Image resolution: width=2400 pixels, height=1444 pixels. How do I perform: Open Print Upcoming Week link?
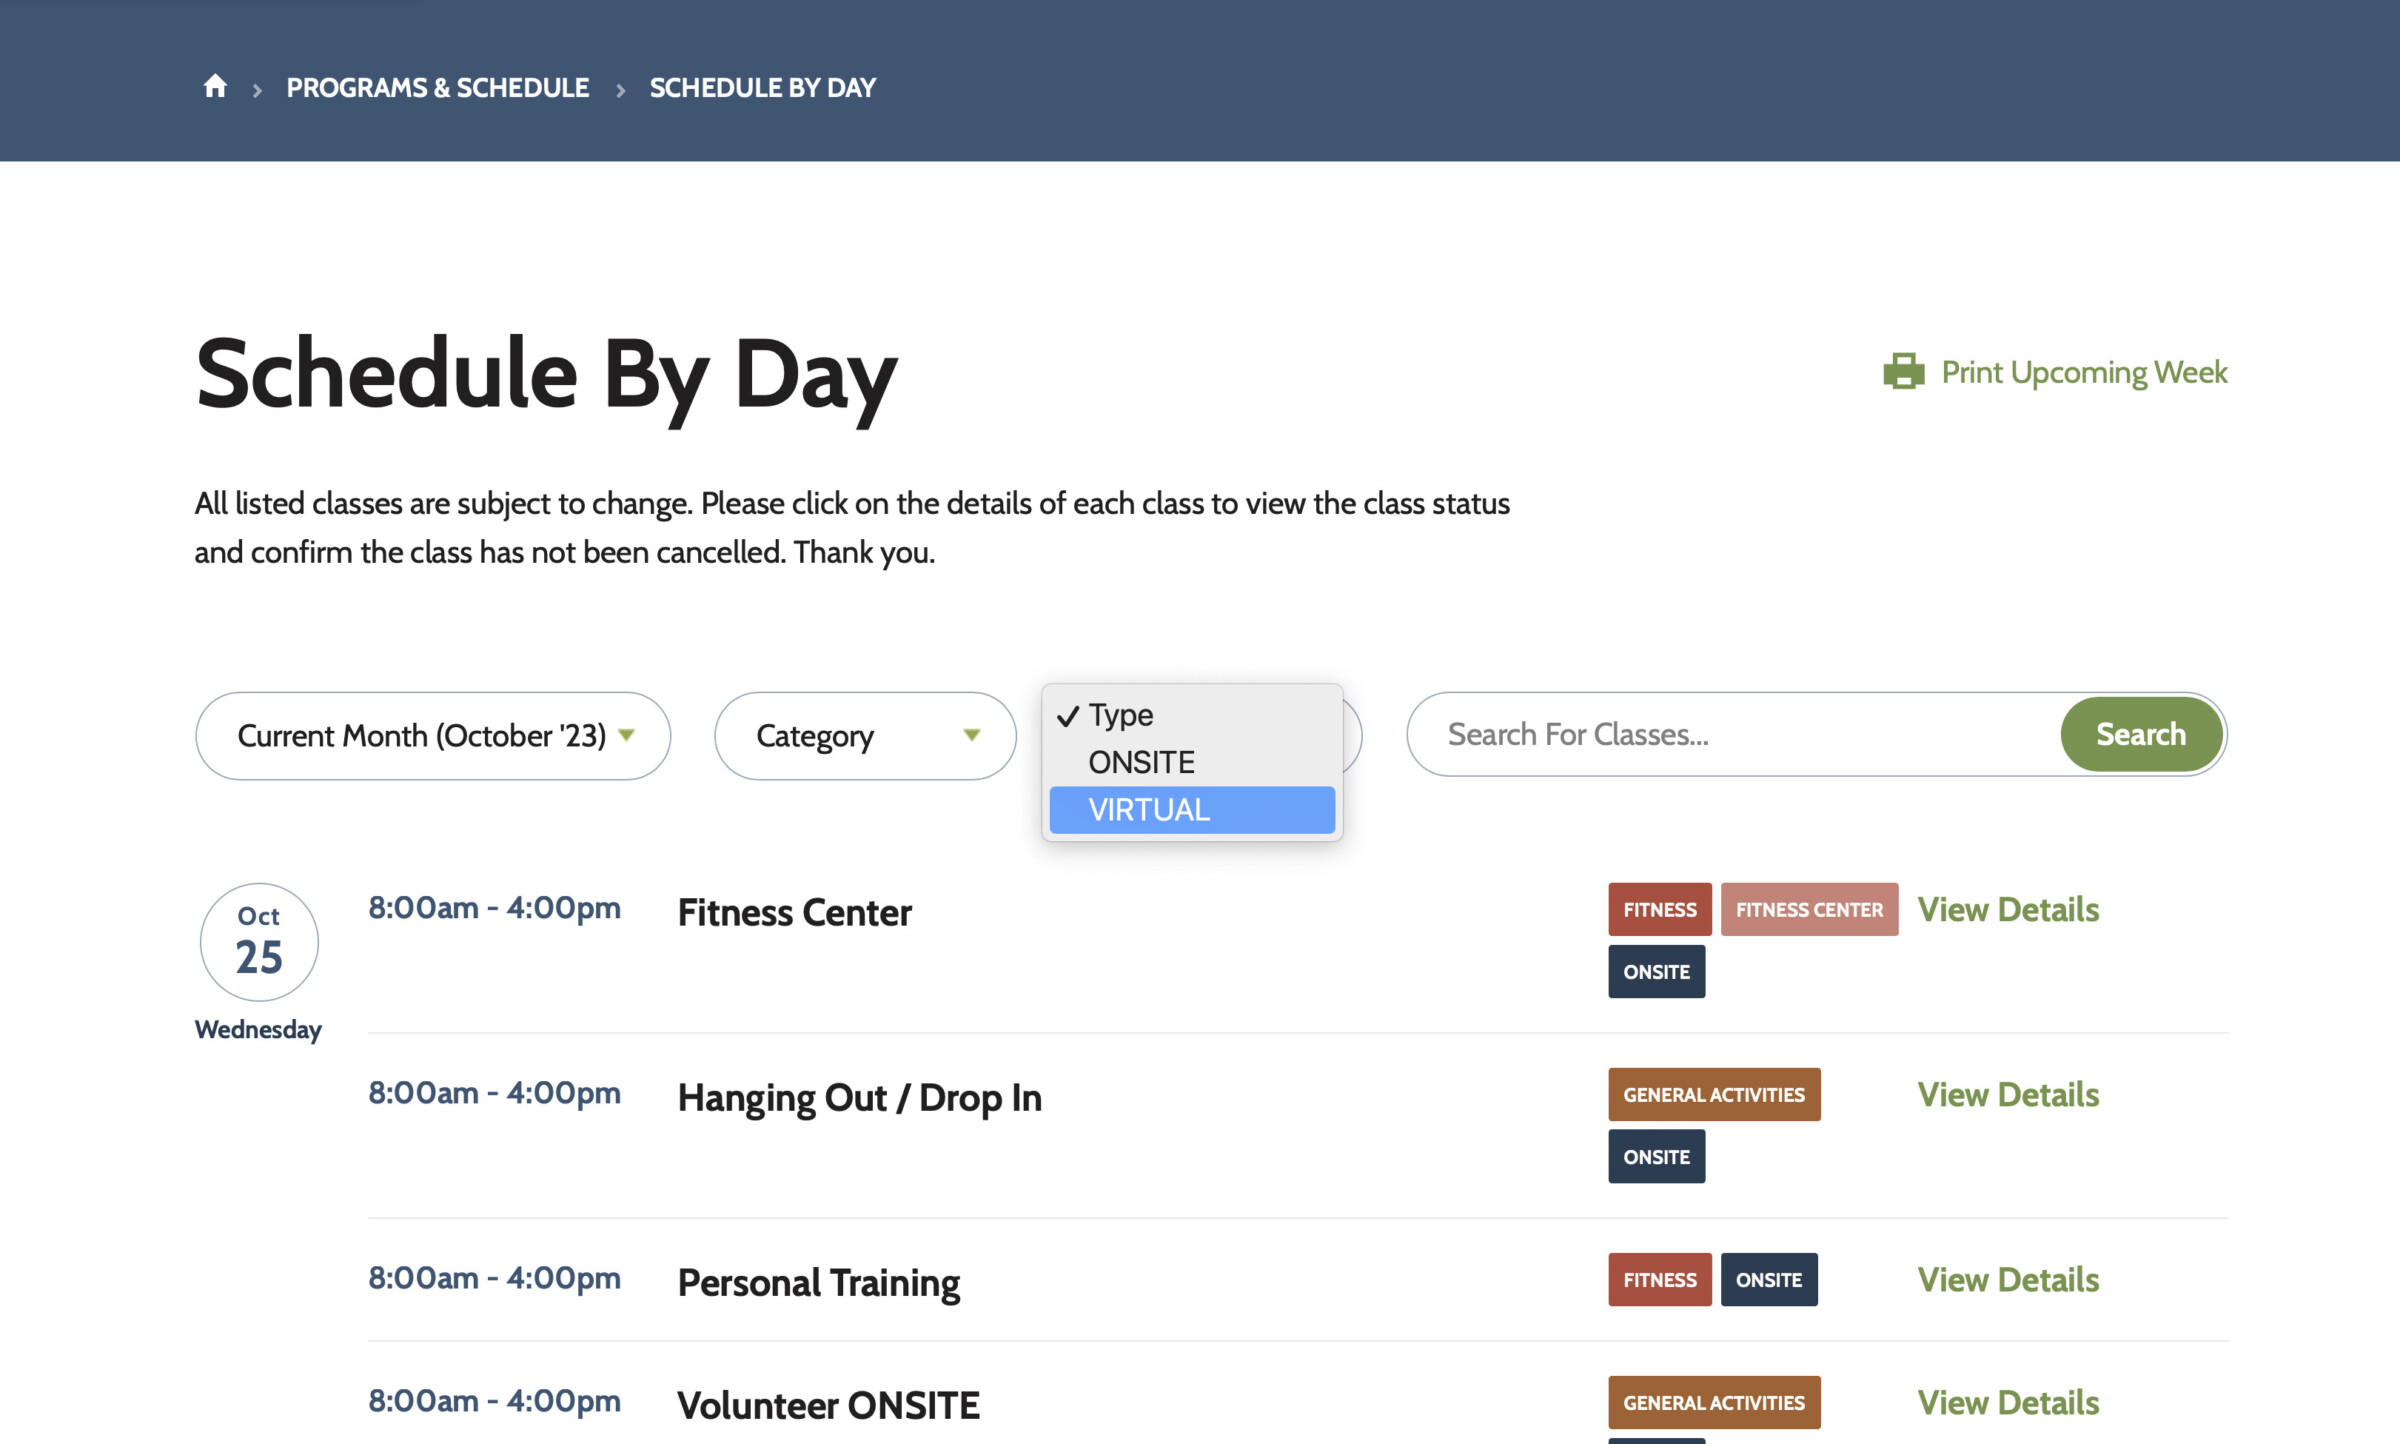[2083, 371]
